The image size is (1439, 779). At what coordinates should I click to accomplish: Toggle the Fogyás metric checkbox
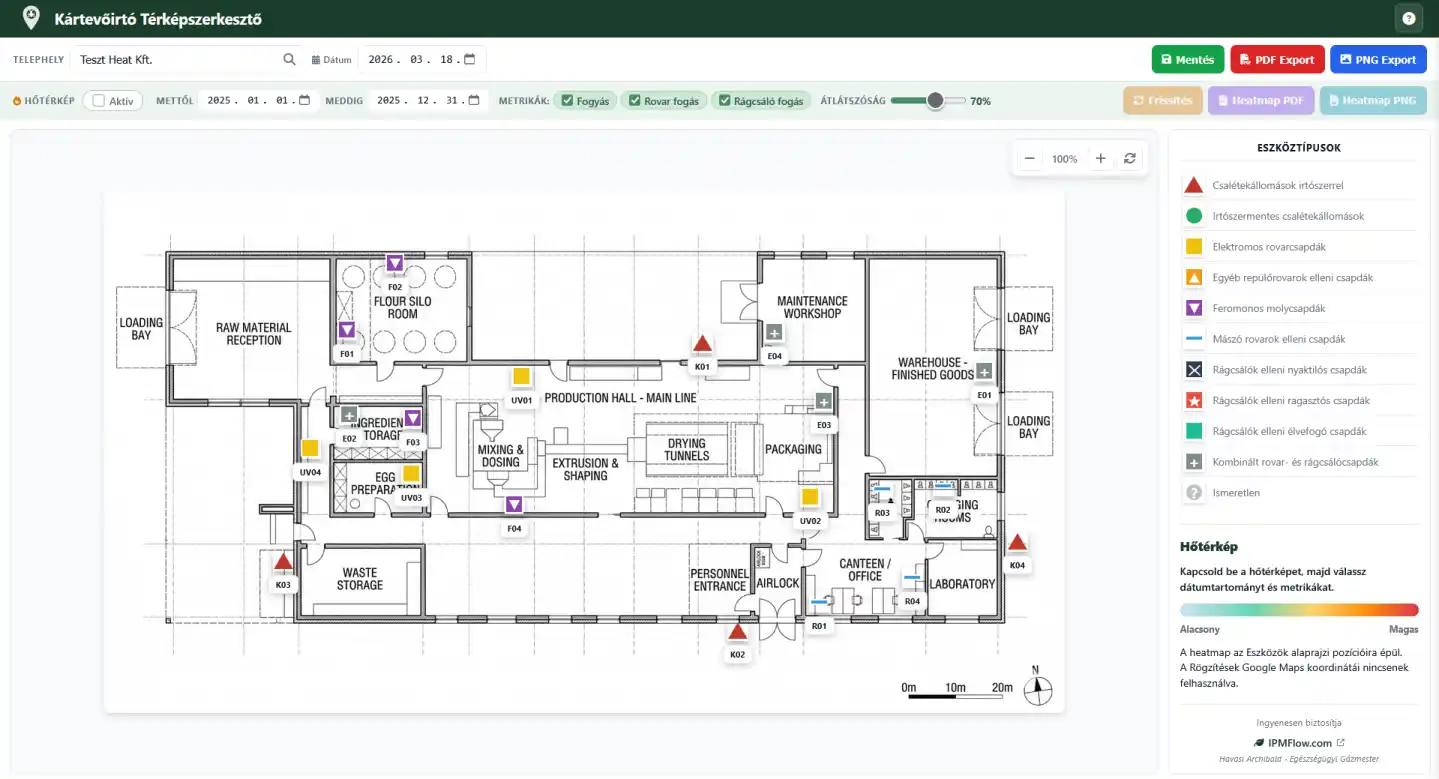[567, 101]
